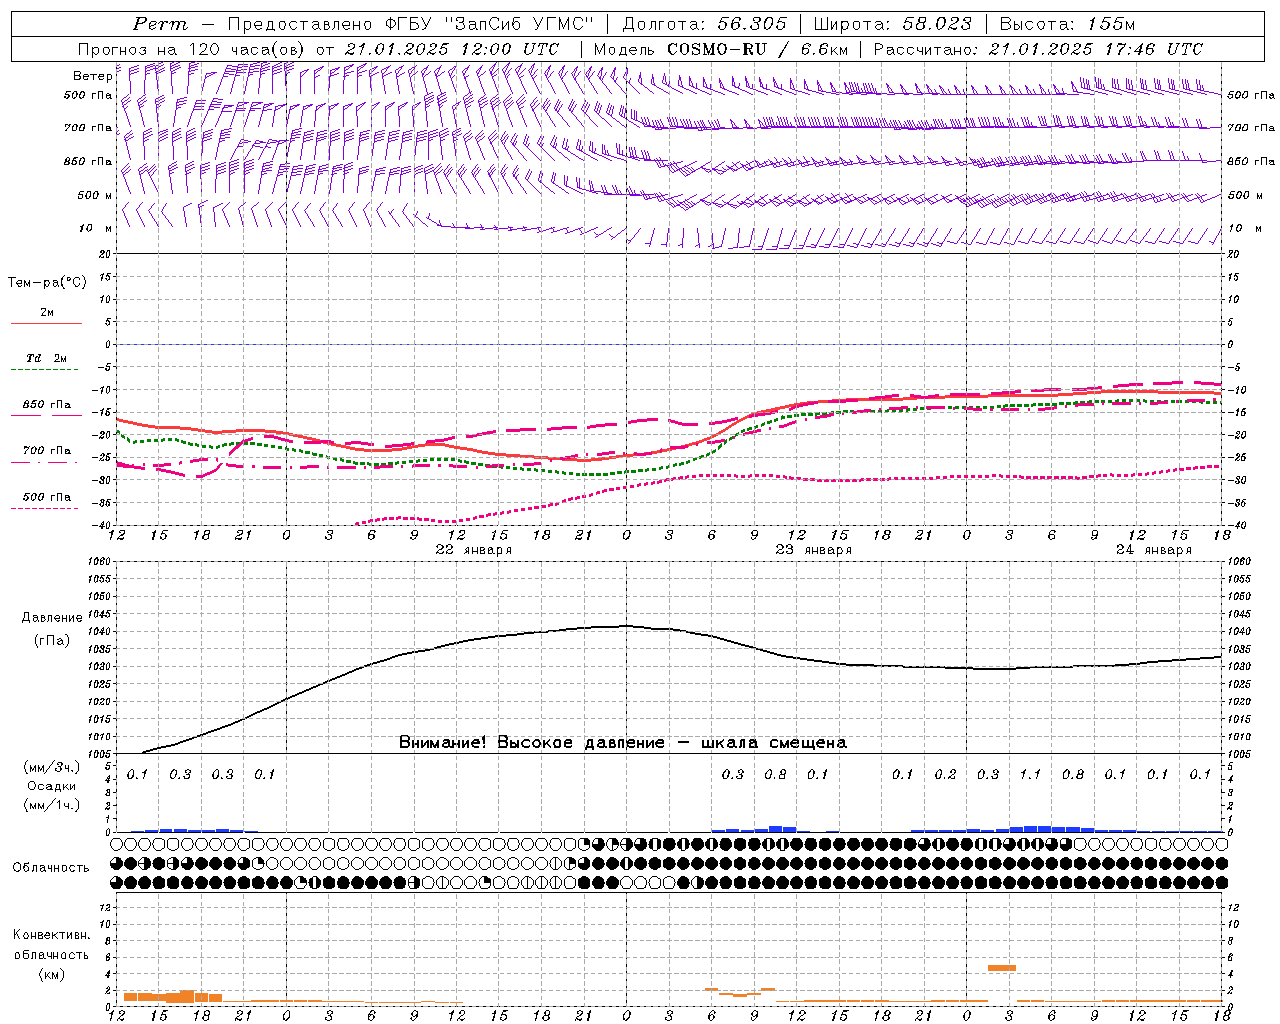1280x1024 pixels.
Task: Click the "Конвективн." convective cloud label
Action: tap(52, 935)
